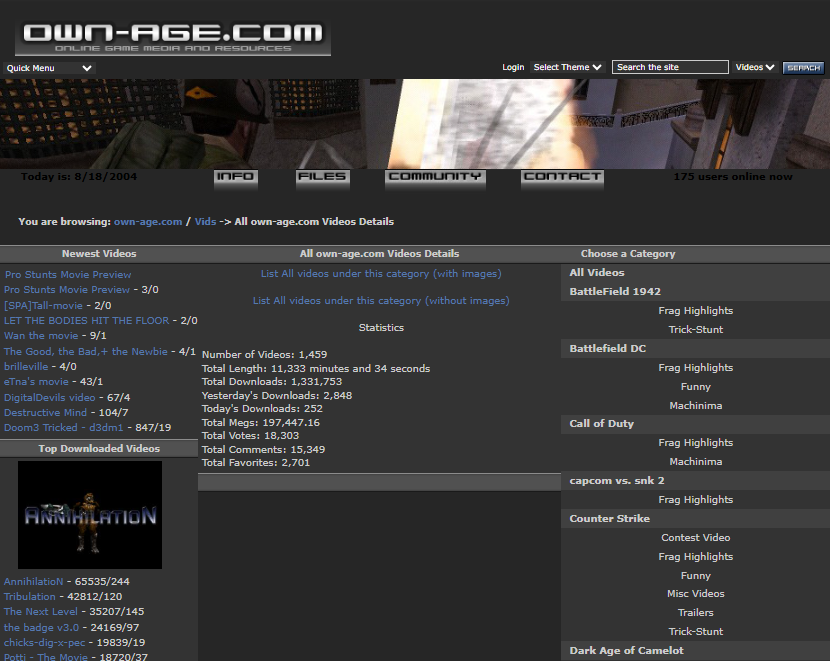Click the Login link
Screen dimensions: 830x661
tap(513, 67)
